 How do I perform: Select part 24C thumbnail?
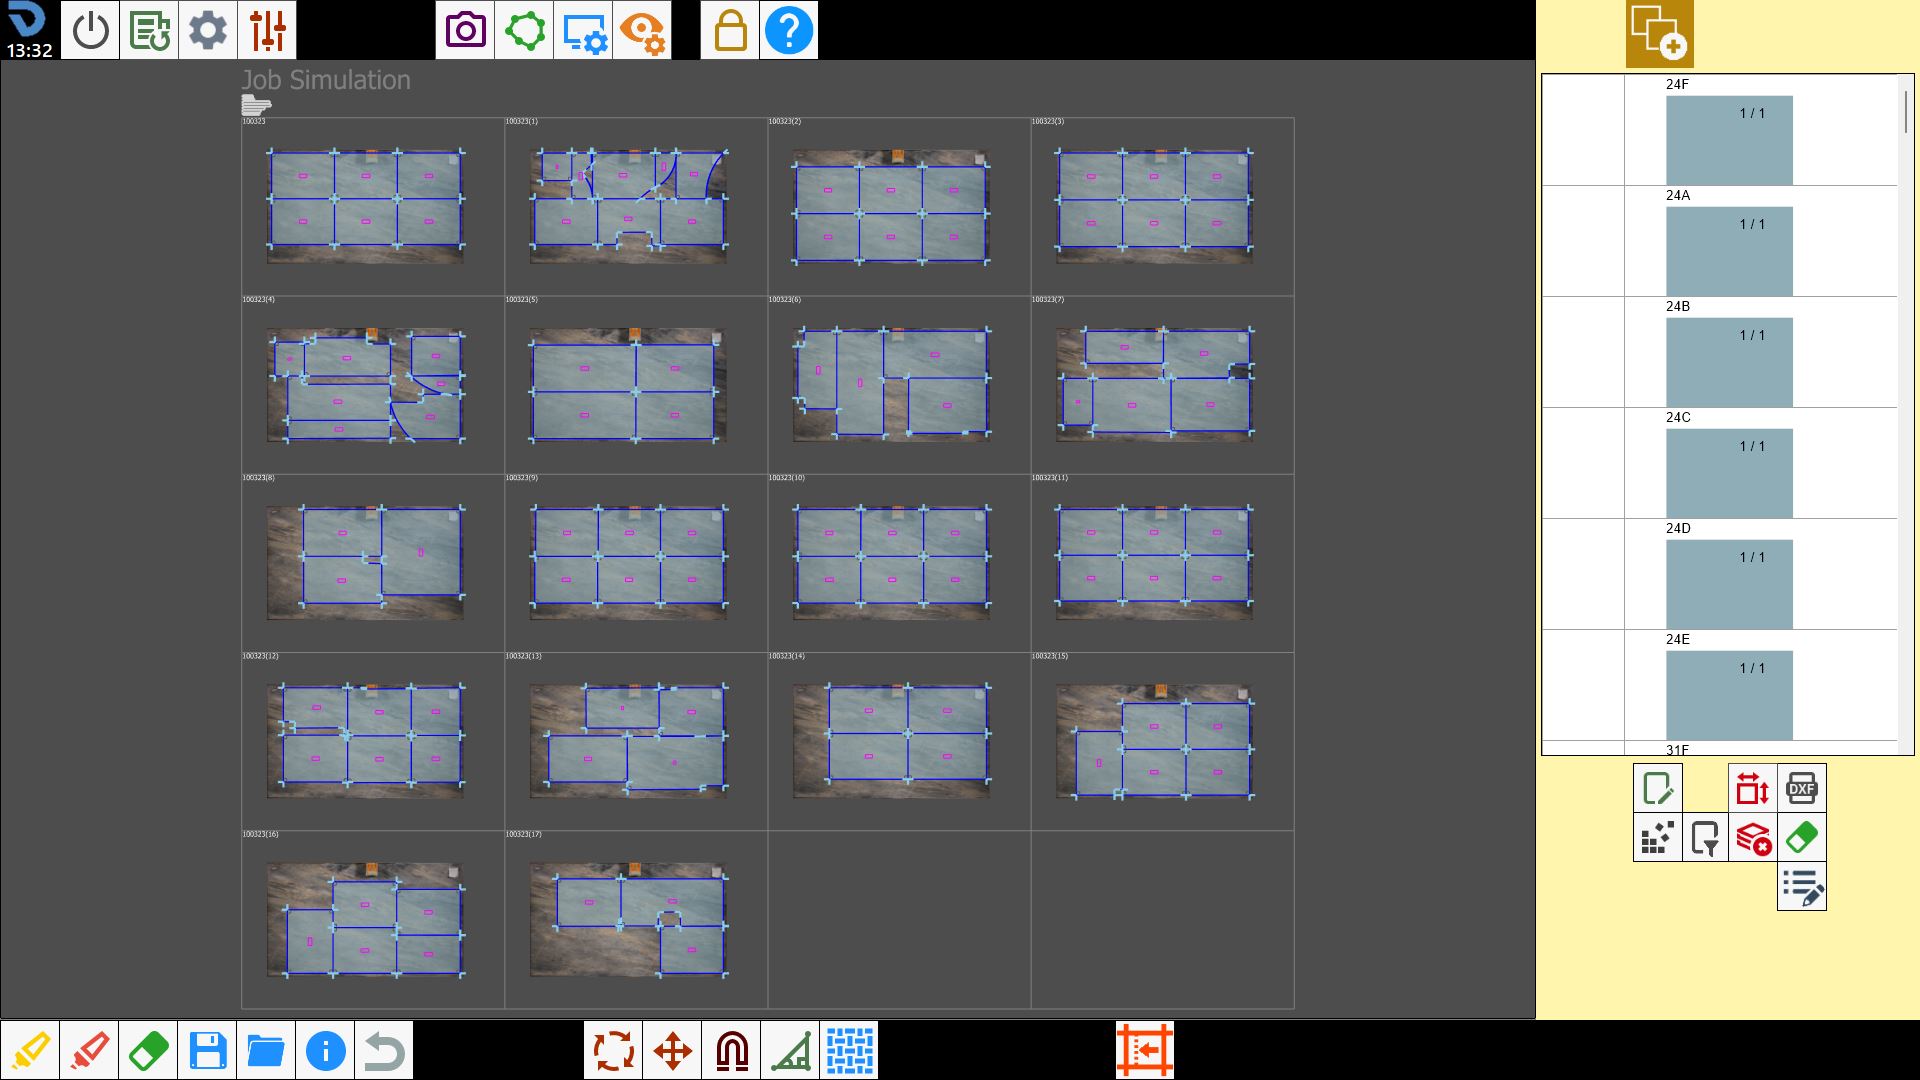click(1729, 473)
